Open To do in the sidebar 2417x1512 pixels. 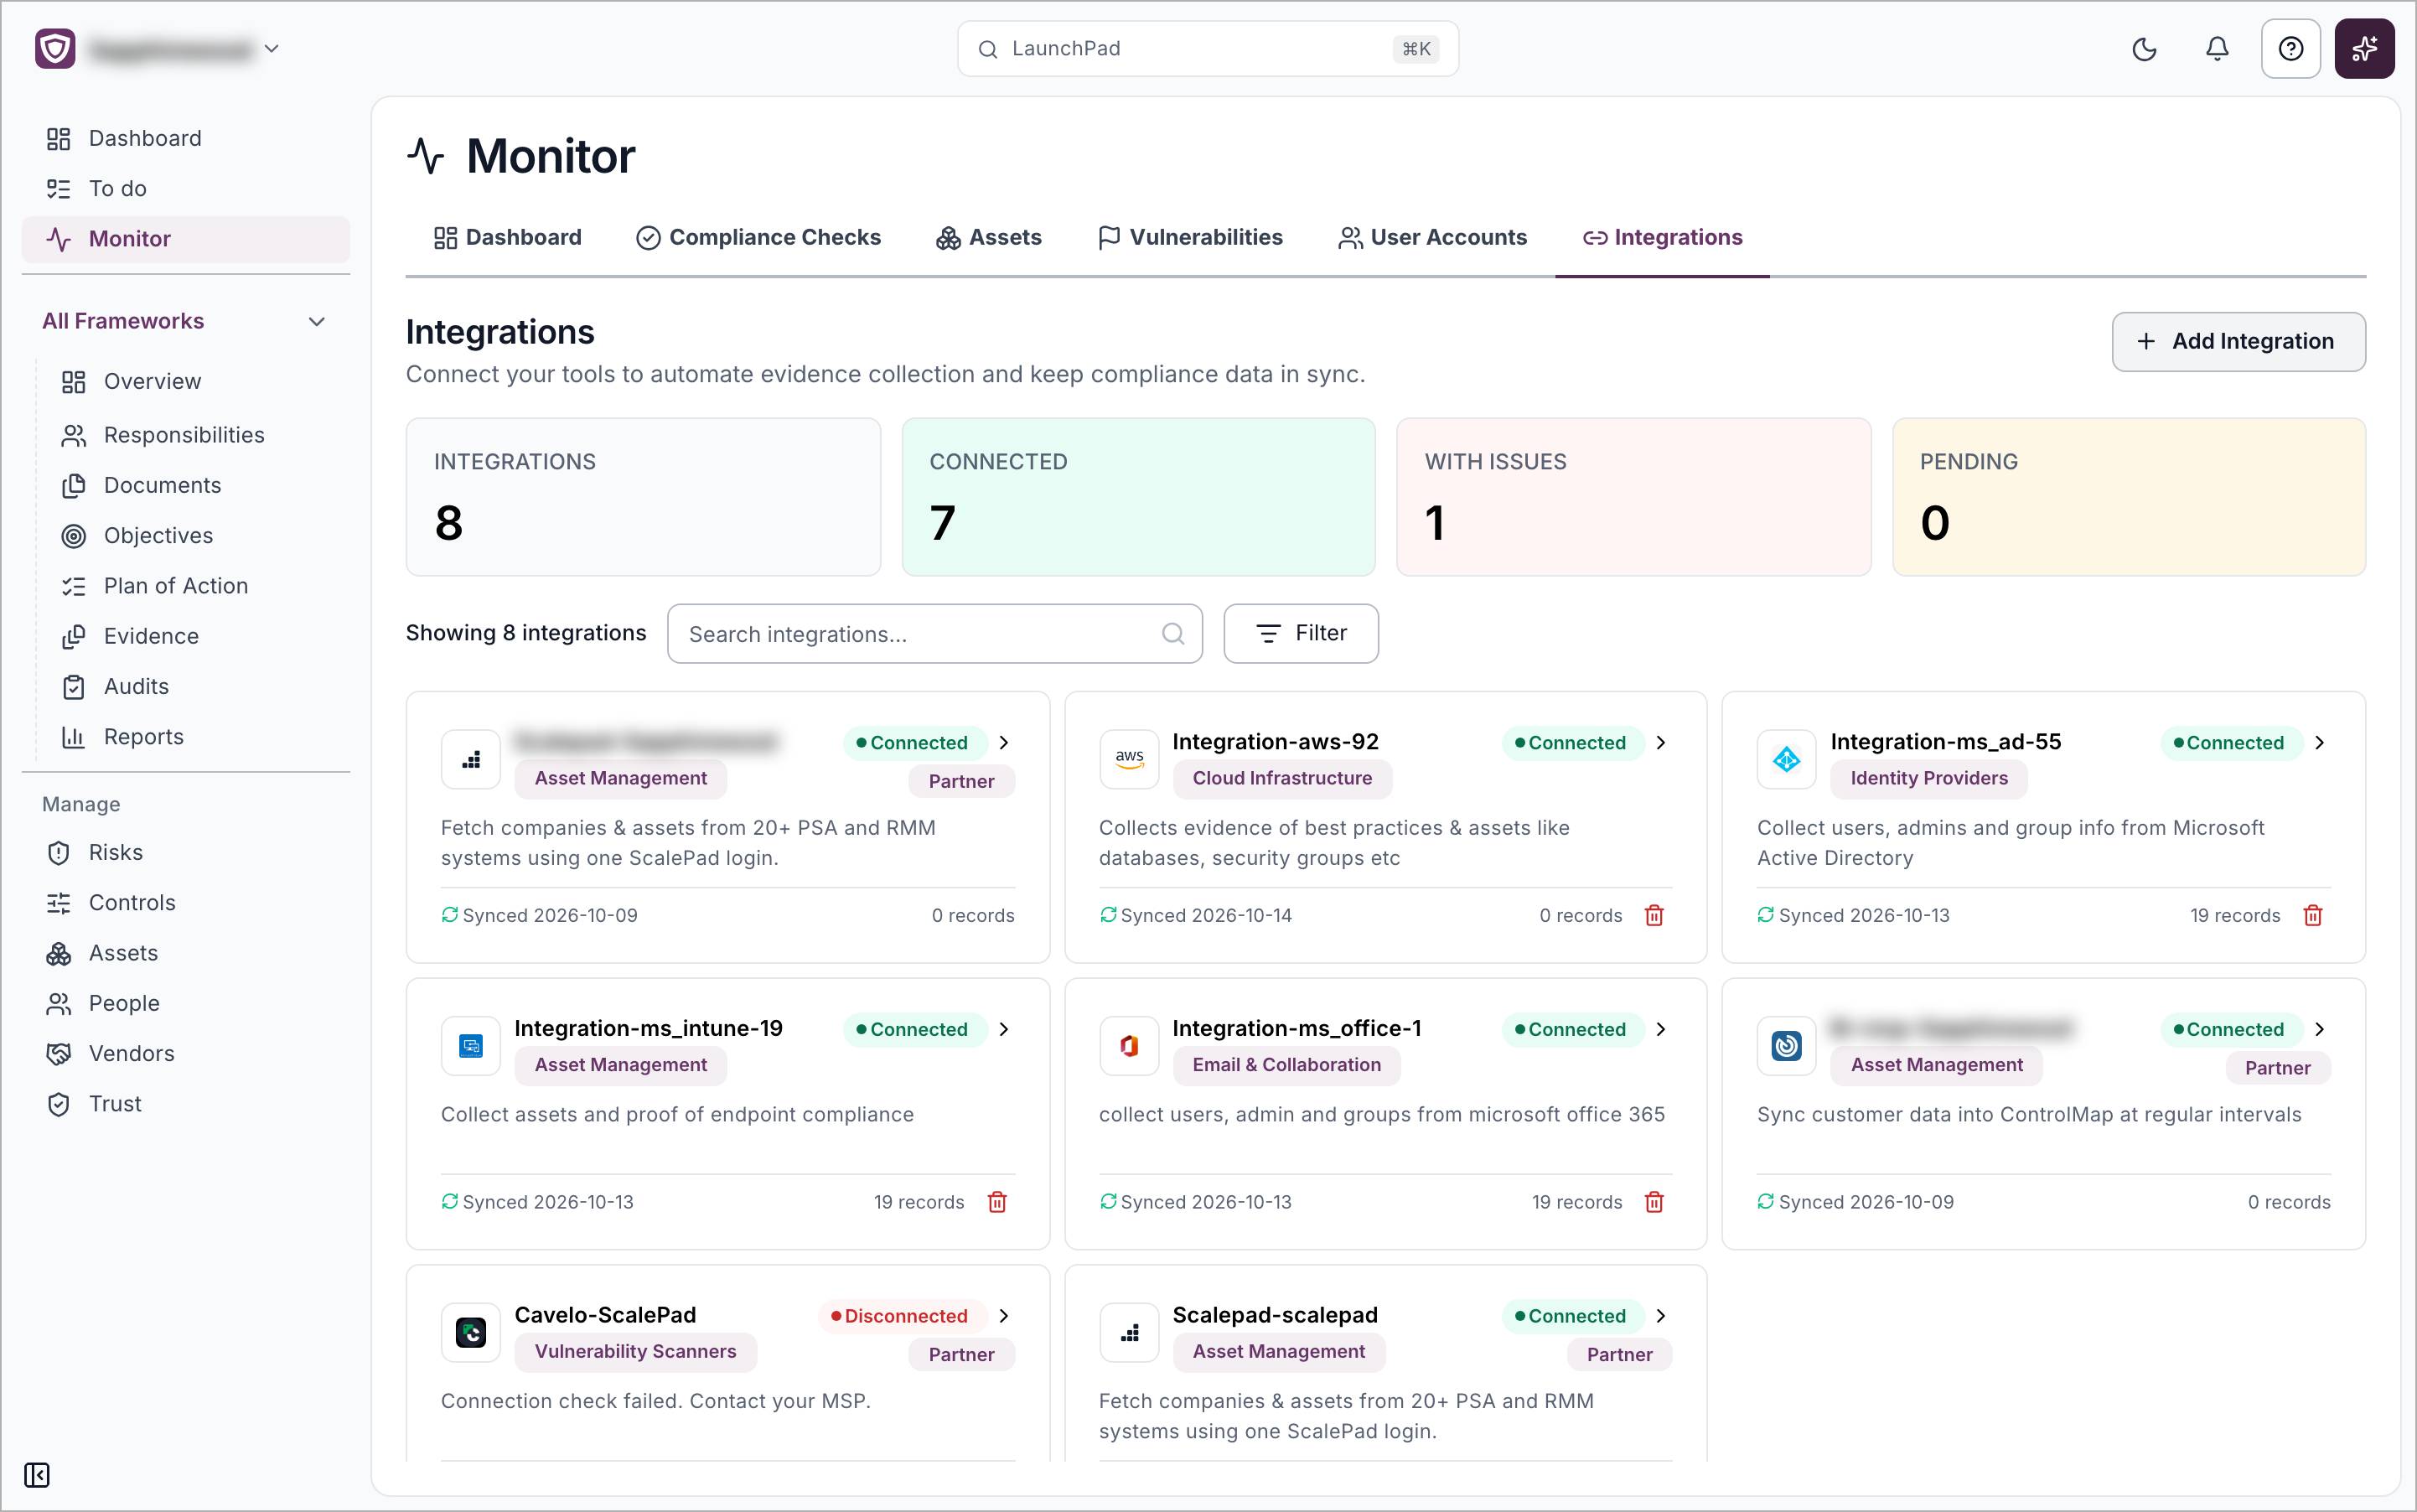tap(186, 188)
